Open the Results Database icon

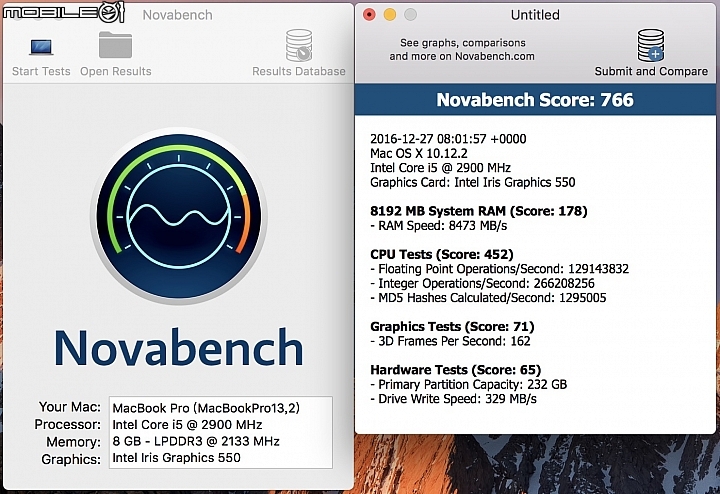(299, 45)
